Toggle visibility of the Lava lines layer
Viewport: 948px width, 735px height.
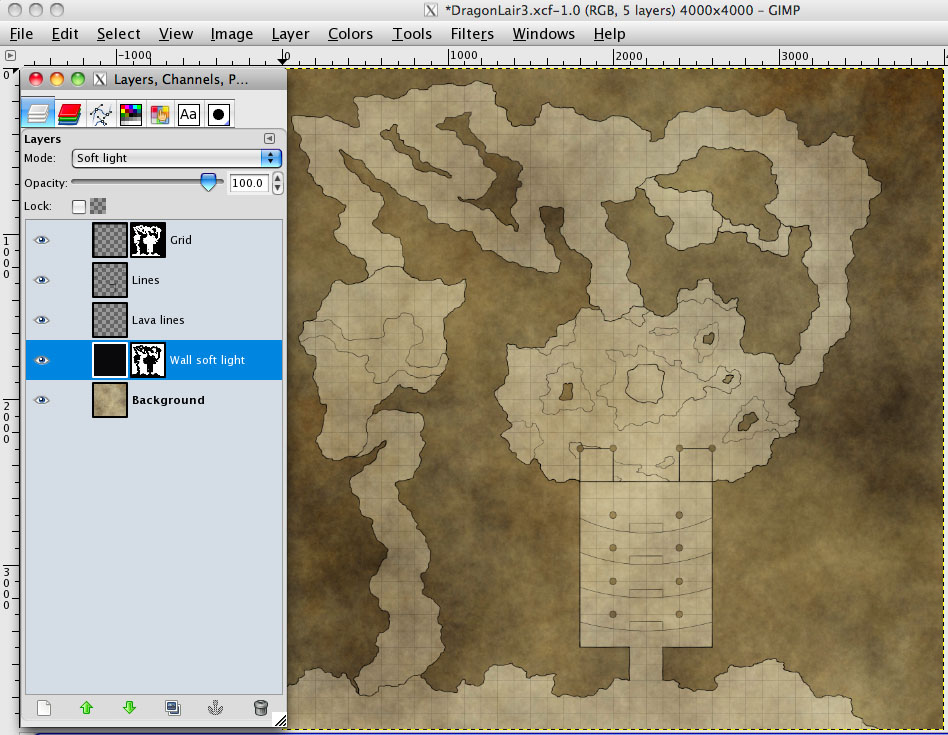(x=41, y=320)
